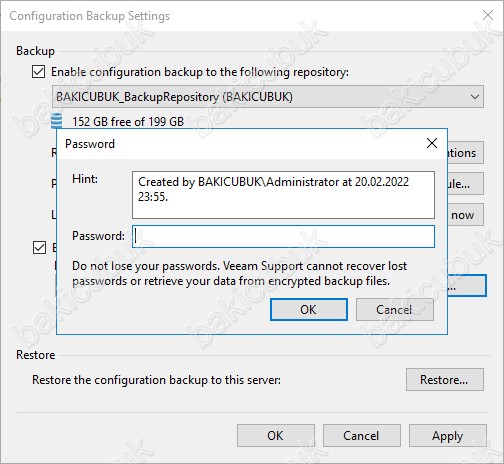This screenshot has width=504, height=464.
Task: Click inside the Password input field
Action: 283,237
